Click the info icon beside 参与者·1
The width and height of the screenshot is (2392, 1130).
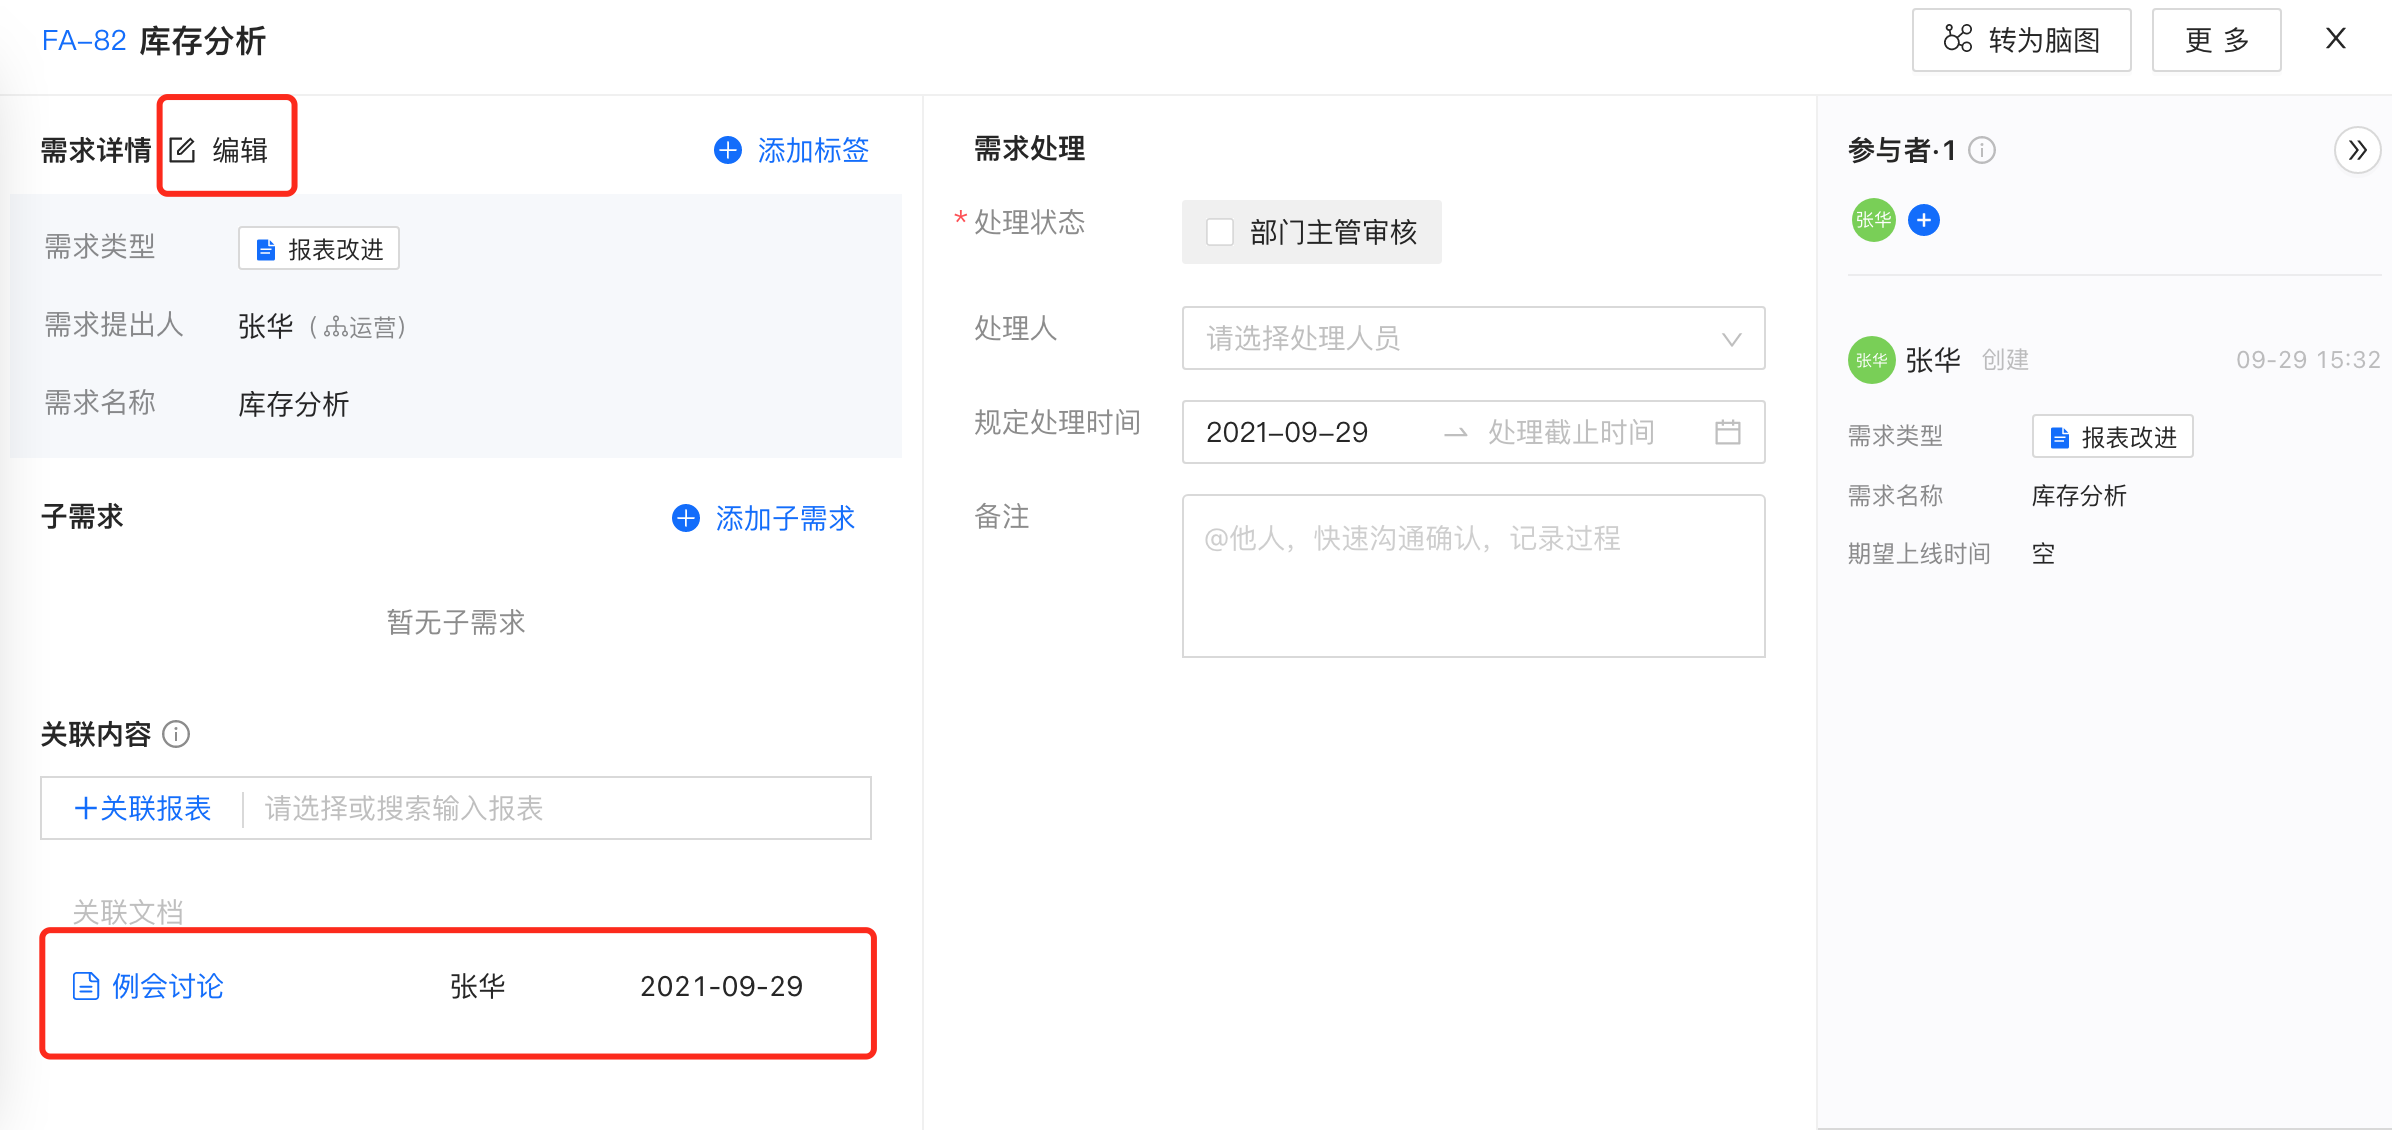click(x=1982, y=151)
